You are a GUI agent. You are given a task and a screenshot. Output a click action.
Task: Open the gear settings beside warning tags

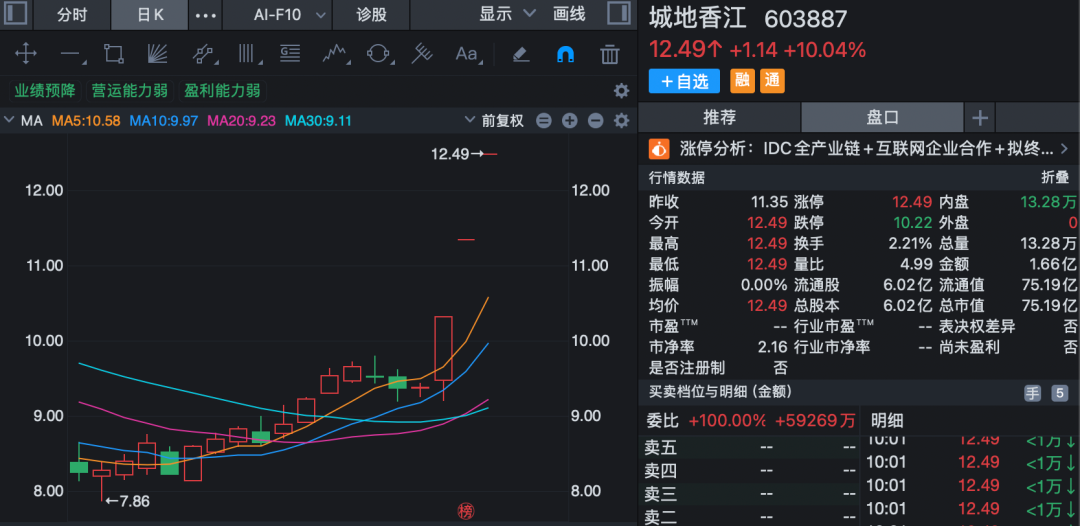coord(621,91)
